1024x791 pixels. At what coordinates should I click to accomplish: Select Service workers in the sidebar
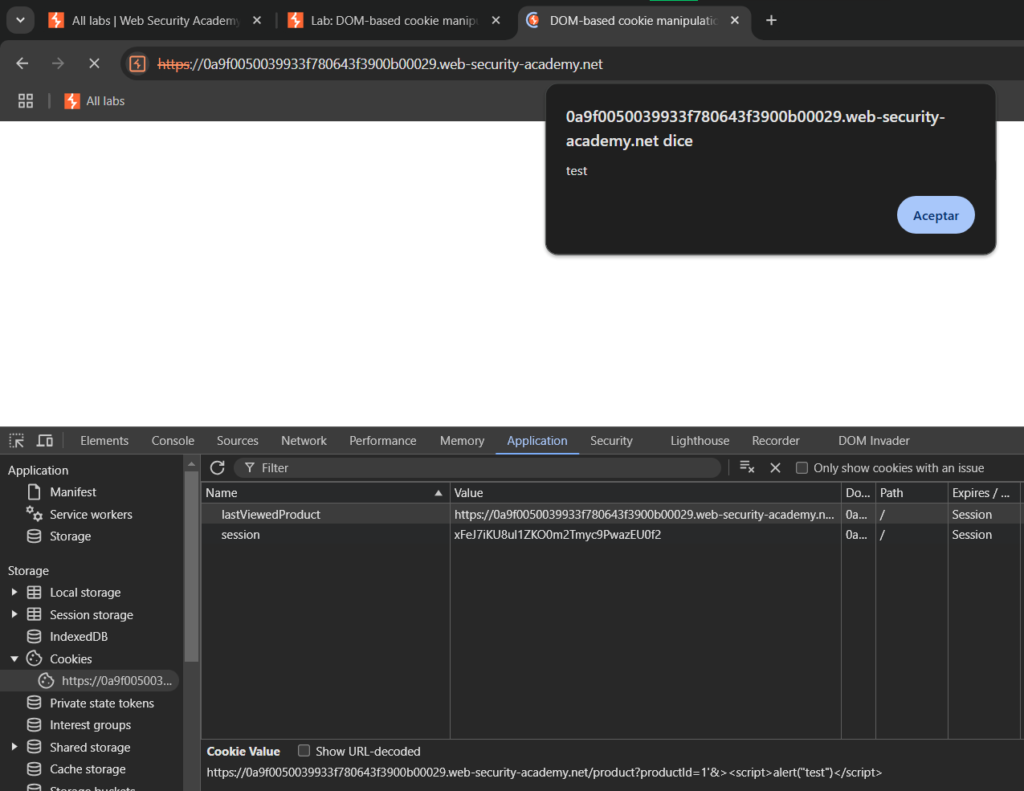tap(91, 515)
